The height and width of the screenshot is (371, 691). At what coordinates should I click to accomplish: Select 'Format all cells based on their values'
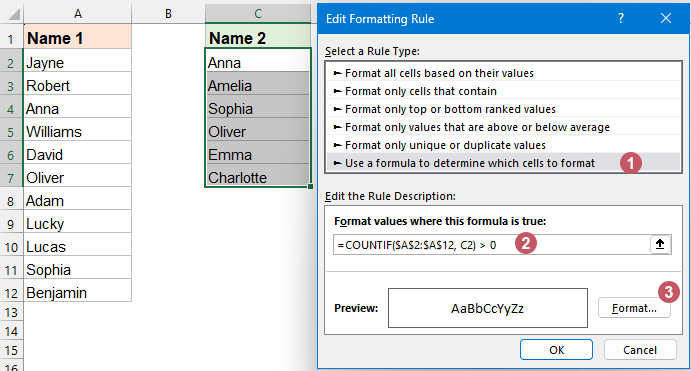tap(503, 73)
